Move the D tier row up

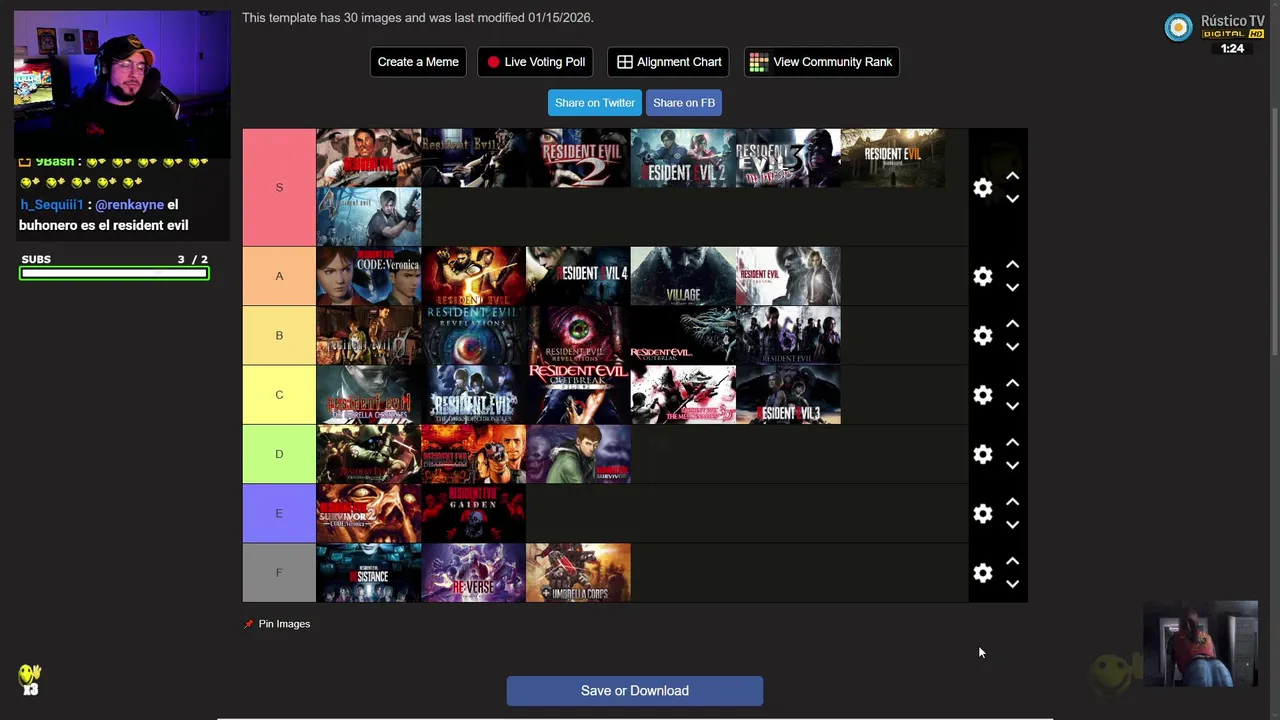pyautogui.click(x=1012, y=442)
